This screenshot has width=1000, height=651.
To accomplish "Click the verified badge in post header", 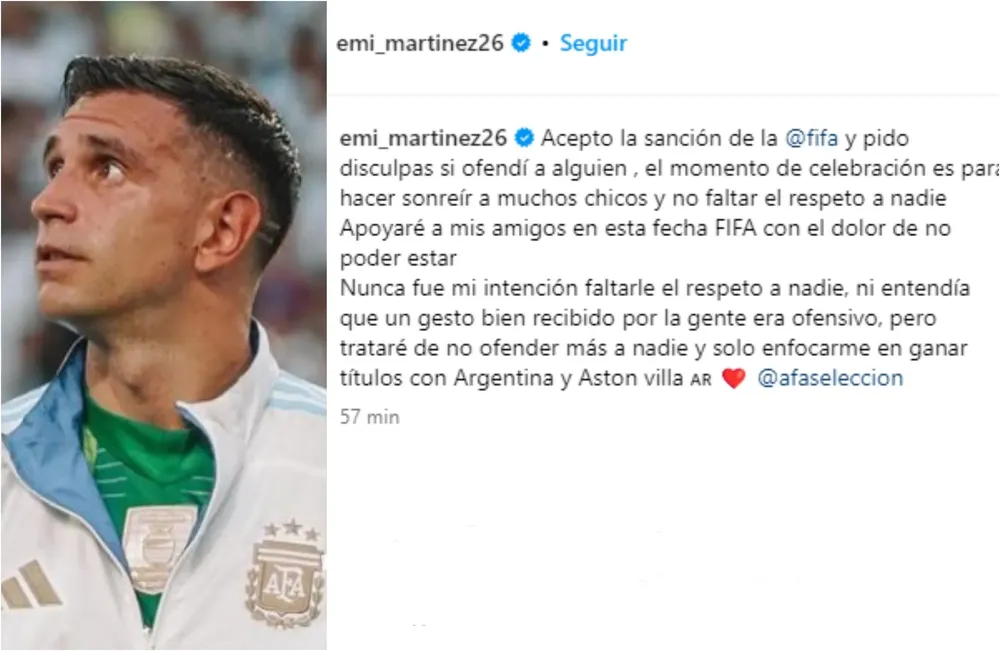I will 521,43.
